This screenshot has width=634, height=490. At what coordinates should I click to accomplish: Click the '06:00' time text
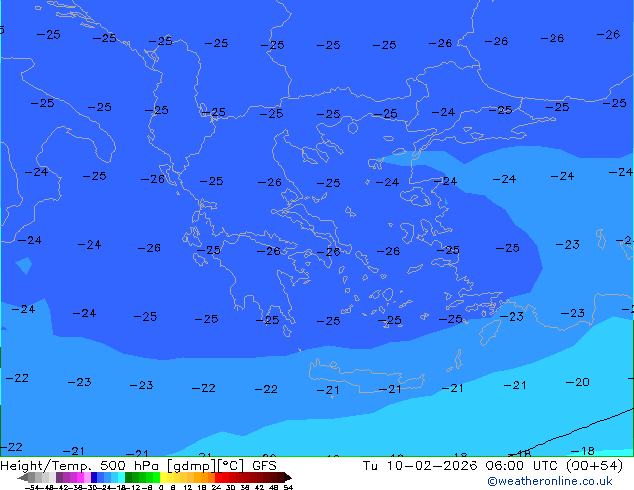point(505,466)
